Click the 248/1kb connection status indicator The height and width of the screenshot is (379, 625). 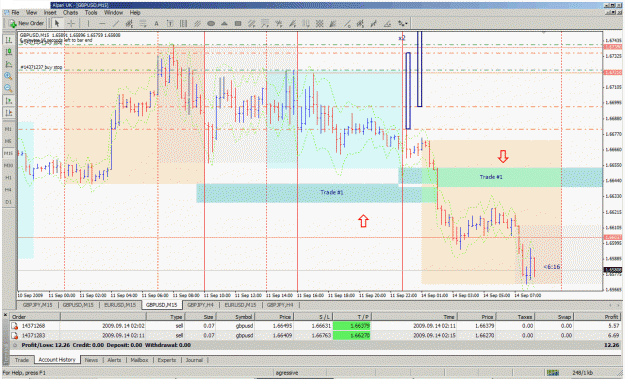582,373
